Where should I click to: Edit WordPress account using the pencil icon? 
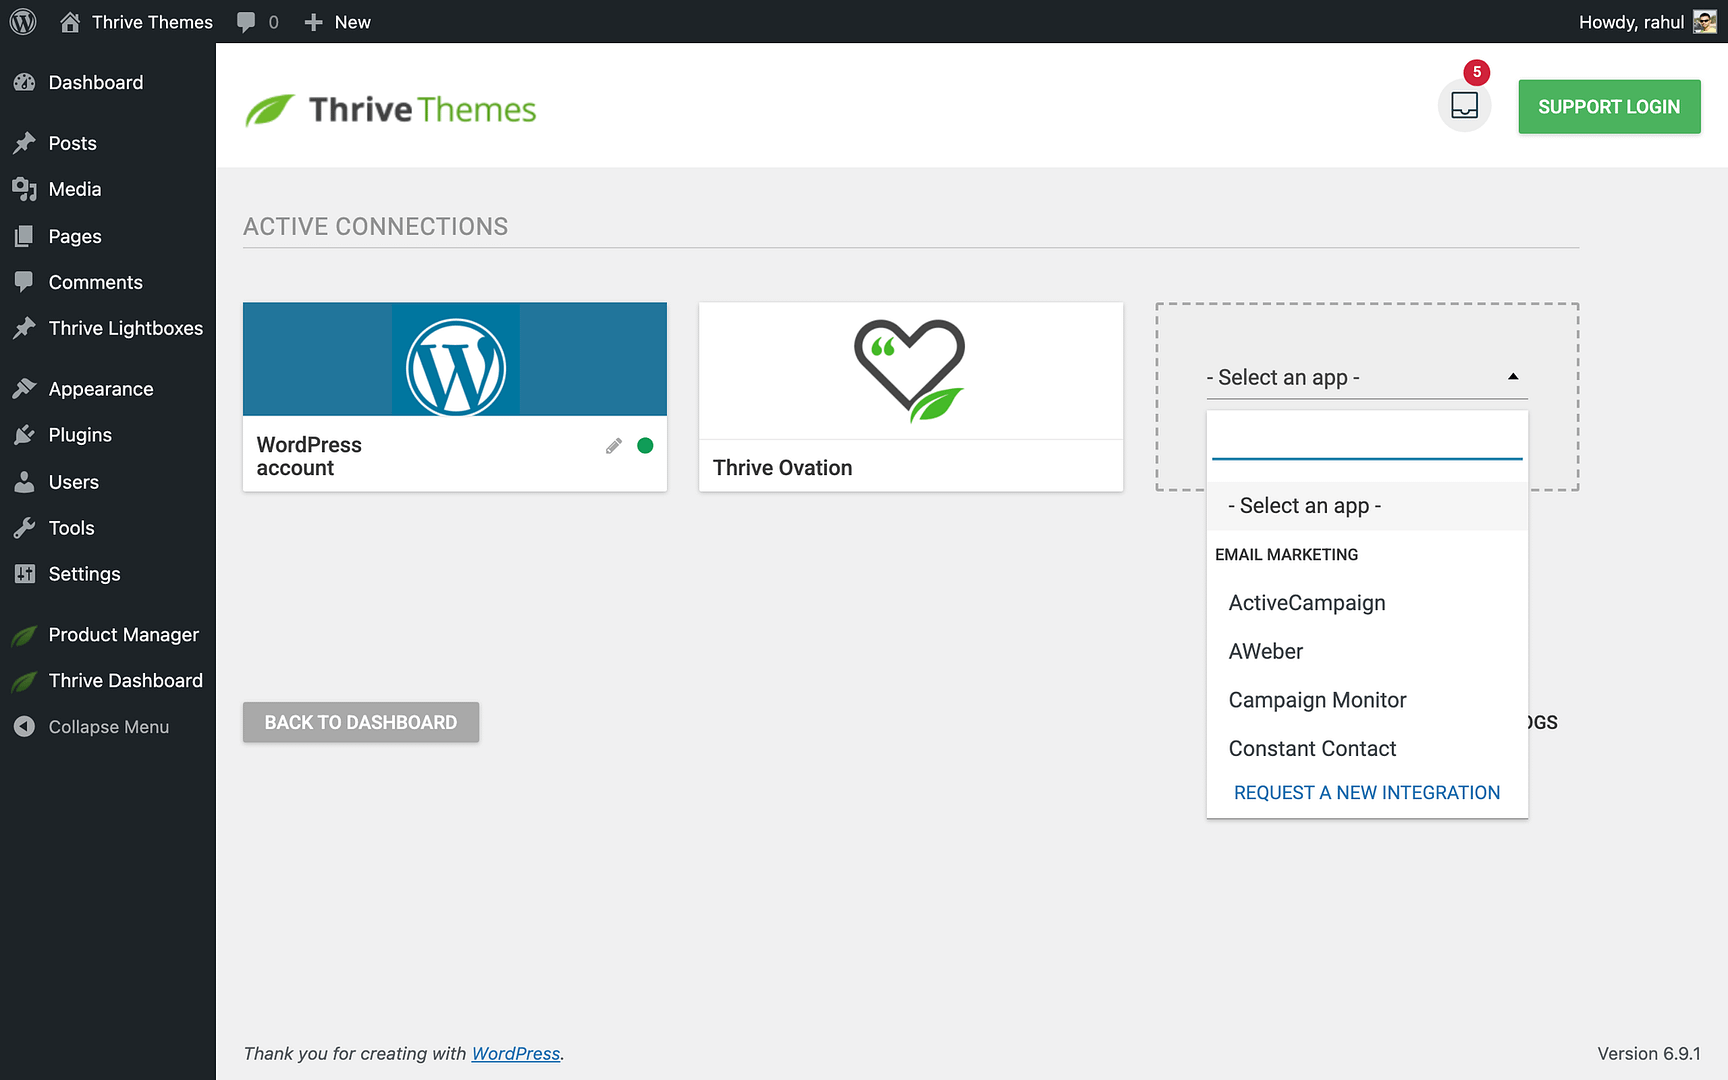[x=613, y=445]
